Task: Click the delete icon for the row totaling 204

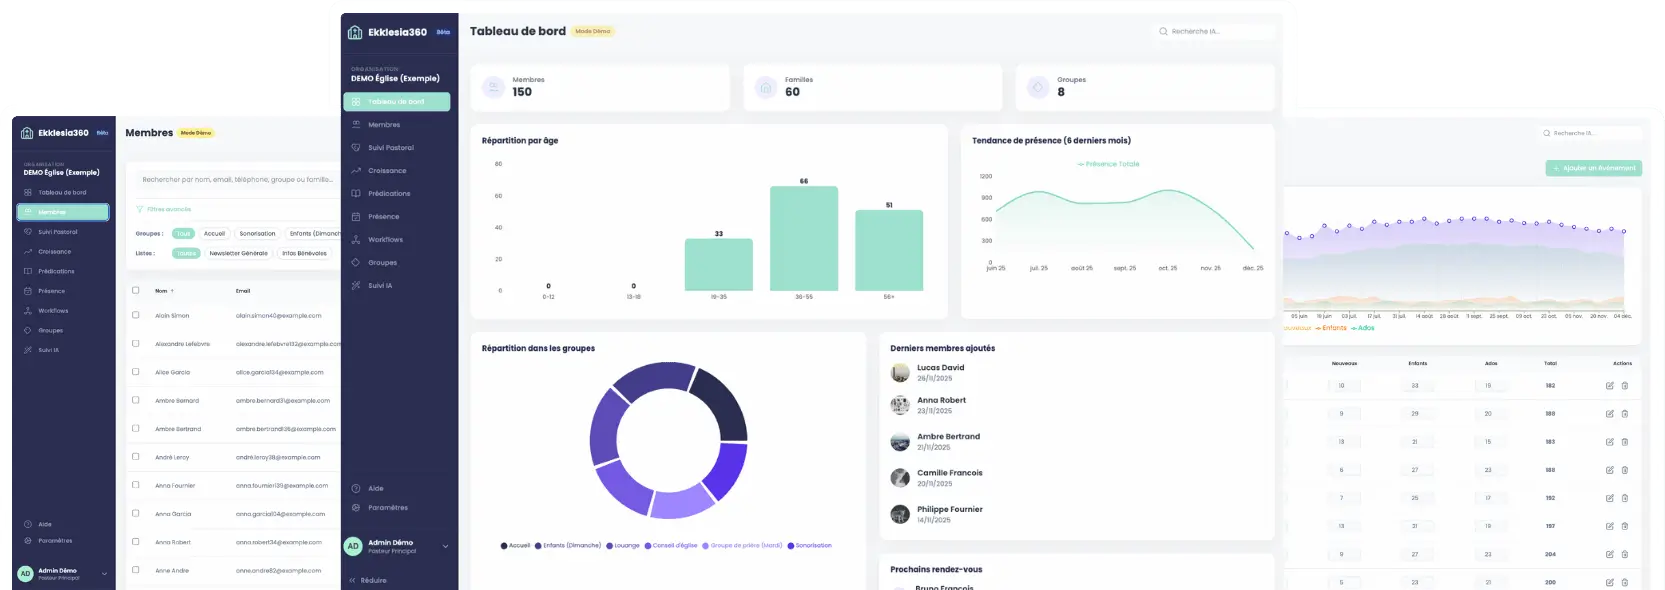Action: (x=1624, y=554)
